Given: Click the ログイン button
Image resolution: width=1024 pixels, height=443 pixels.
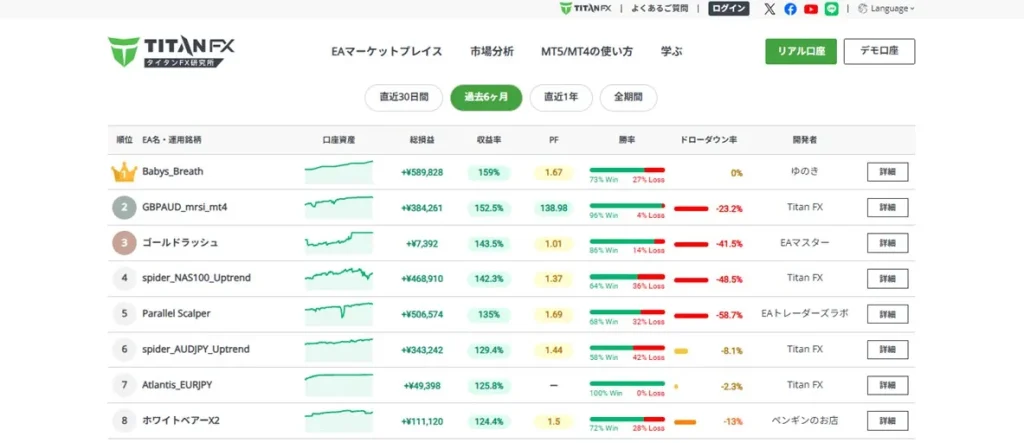Looking at the screenshot, I should click(729, 8).
